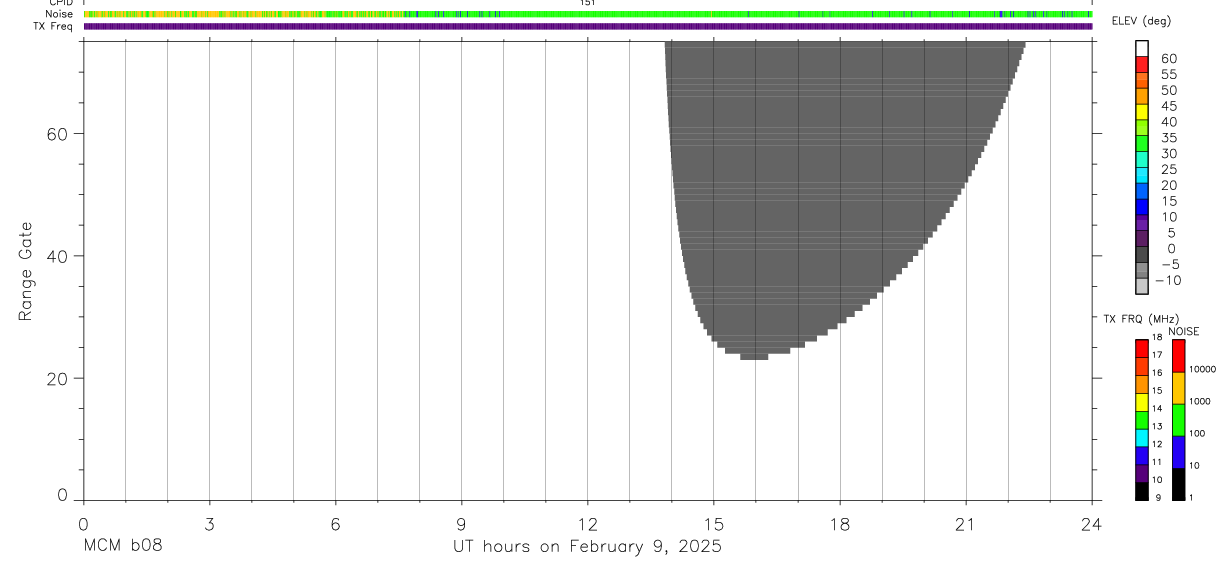Click the '17' label on TX FRQ colorbar
1228x567 pixels.
[x=1157, y=355]
